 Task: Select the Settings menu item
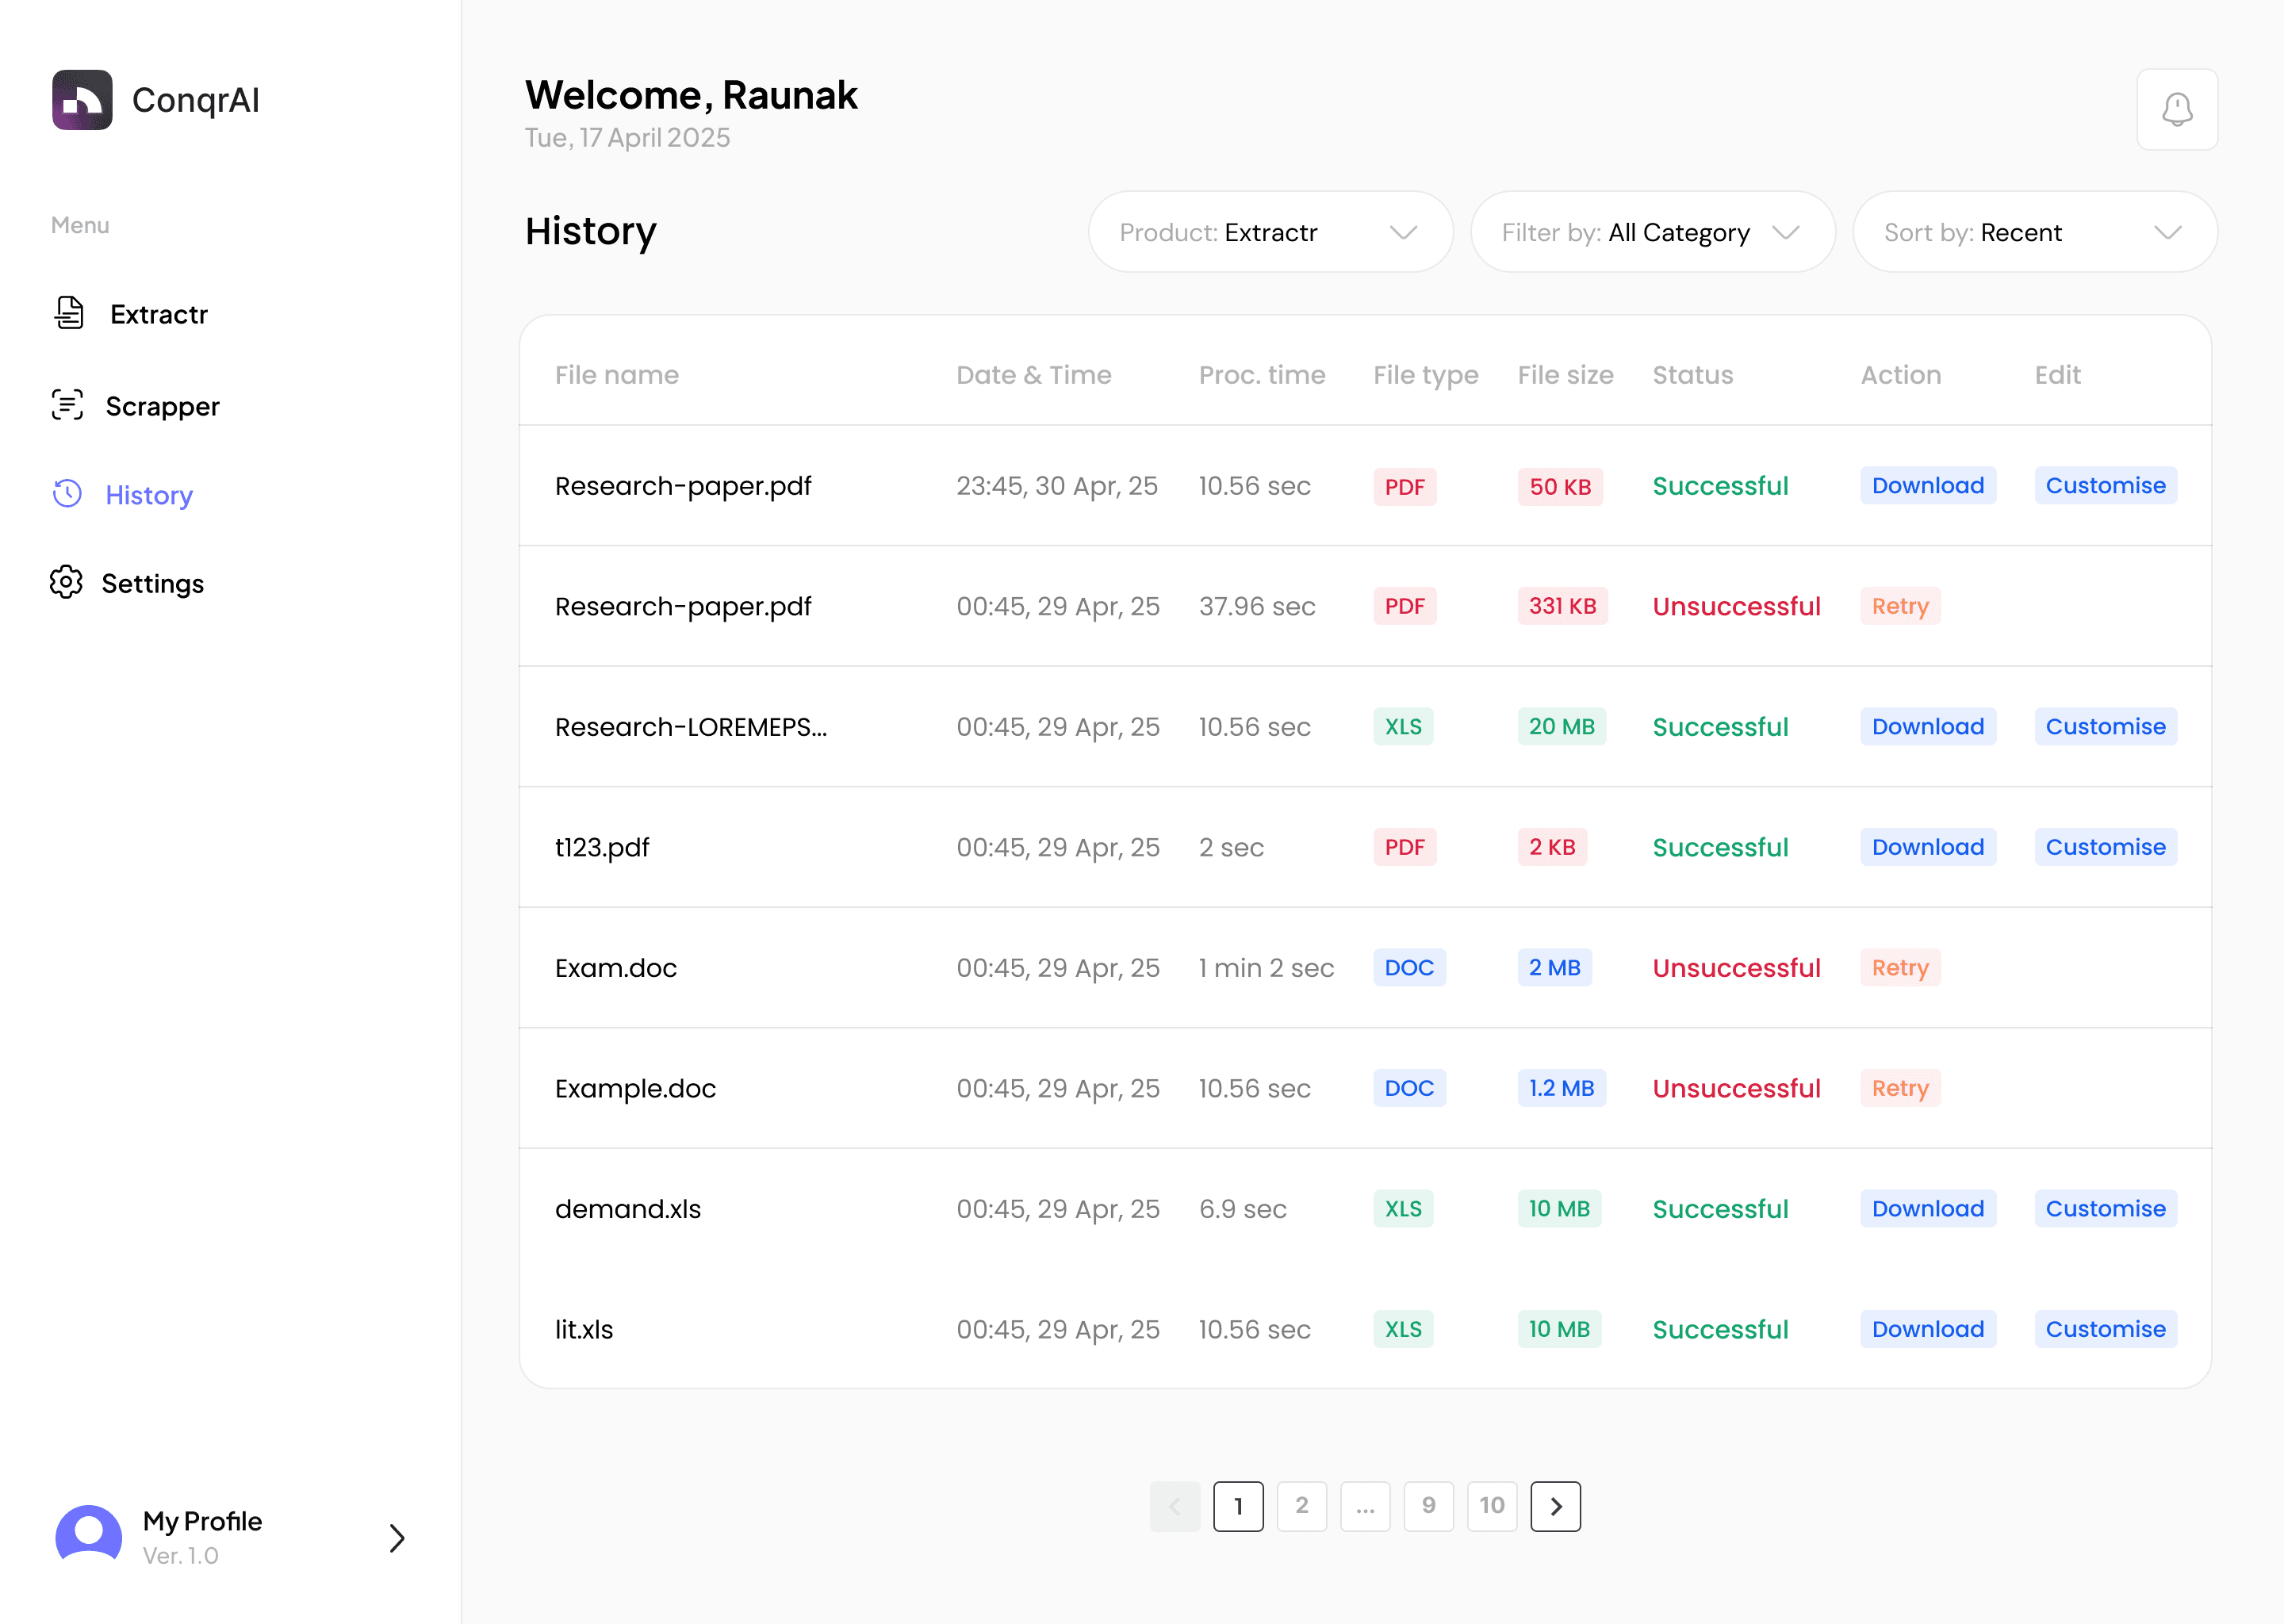click(x=152, y=583)
